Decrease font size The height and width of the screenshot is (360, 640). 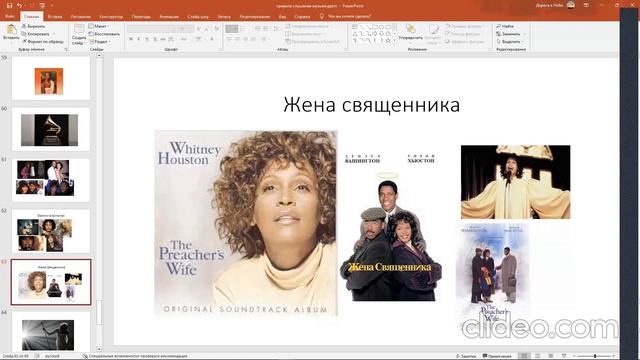coord(207,29)
